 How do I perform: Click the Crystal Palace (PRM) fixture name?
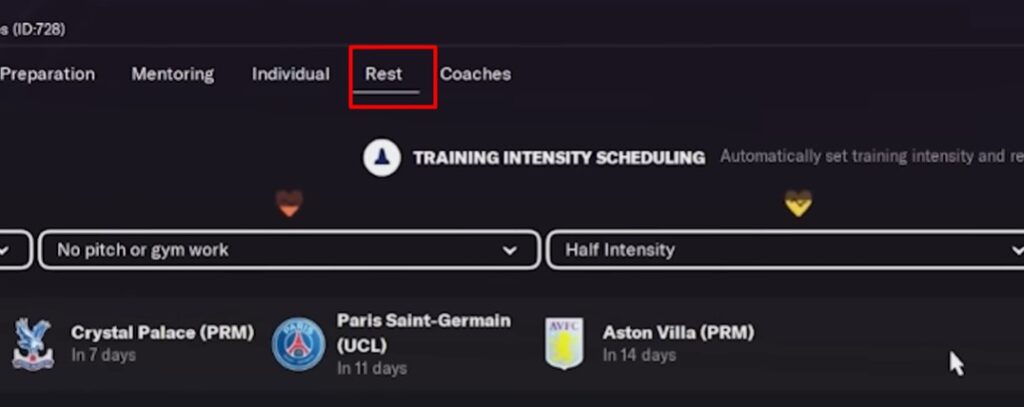tap(162, 332)
